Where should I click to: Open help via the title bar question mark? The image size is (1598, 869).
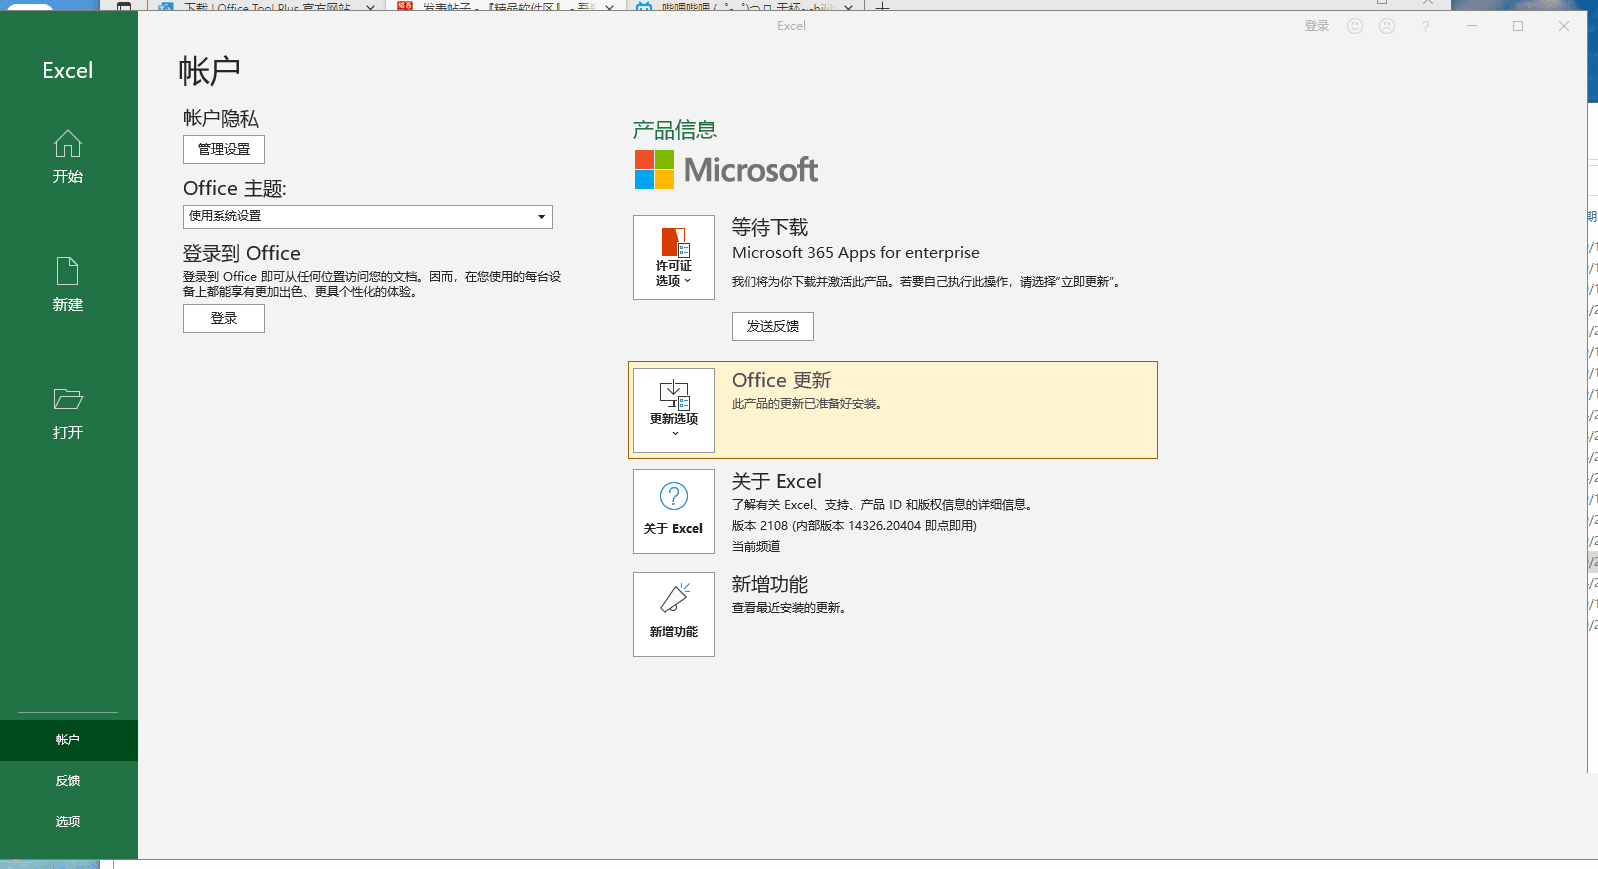(1425, 26)
